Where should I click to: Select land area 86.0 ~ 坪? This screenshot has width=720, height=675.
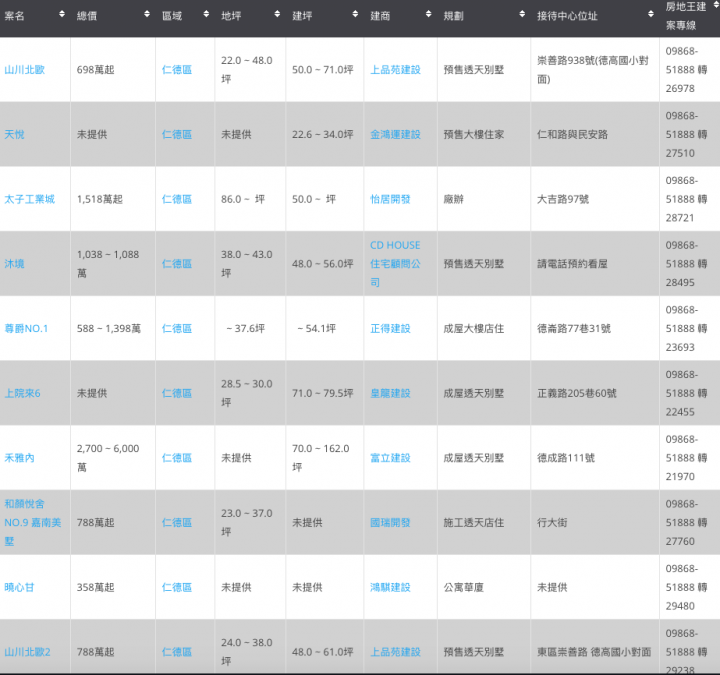click(243, 199)
